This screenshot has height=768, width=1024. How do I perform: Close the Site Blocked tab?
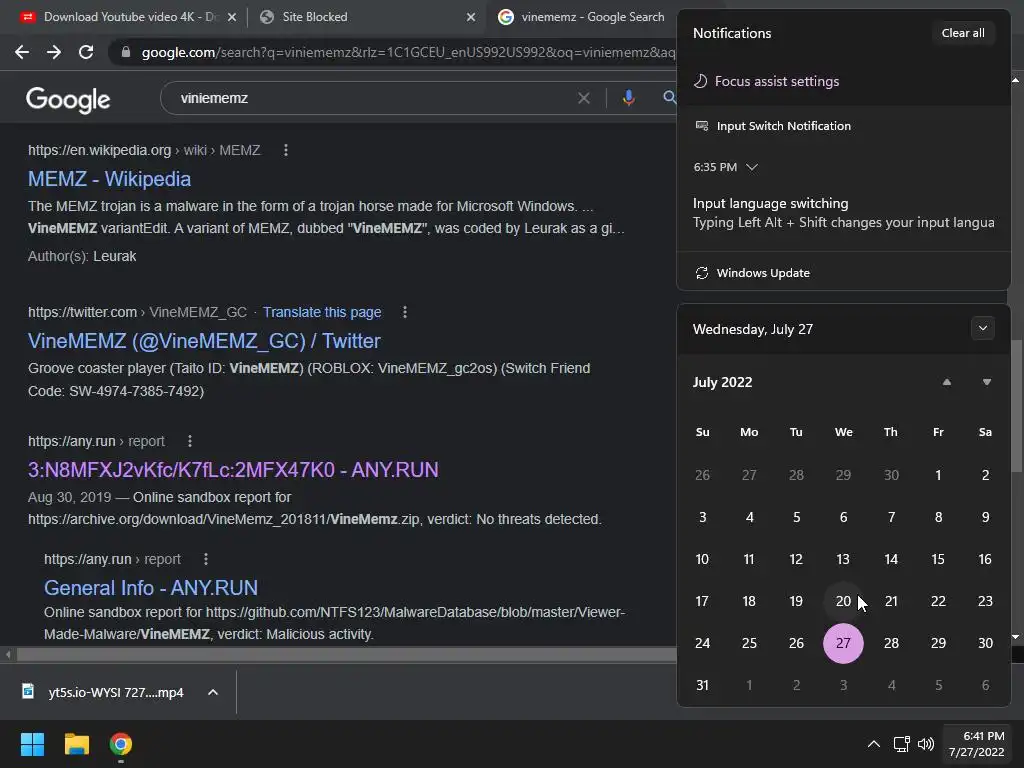[471, 17]
